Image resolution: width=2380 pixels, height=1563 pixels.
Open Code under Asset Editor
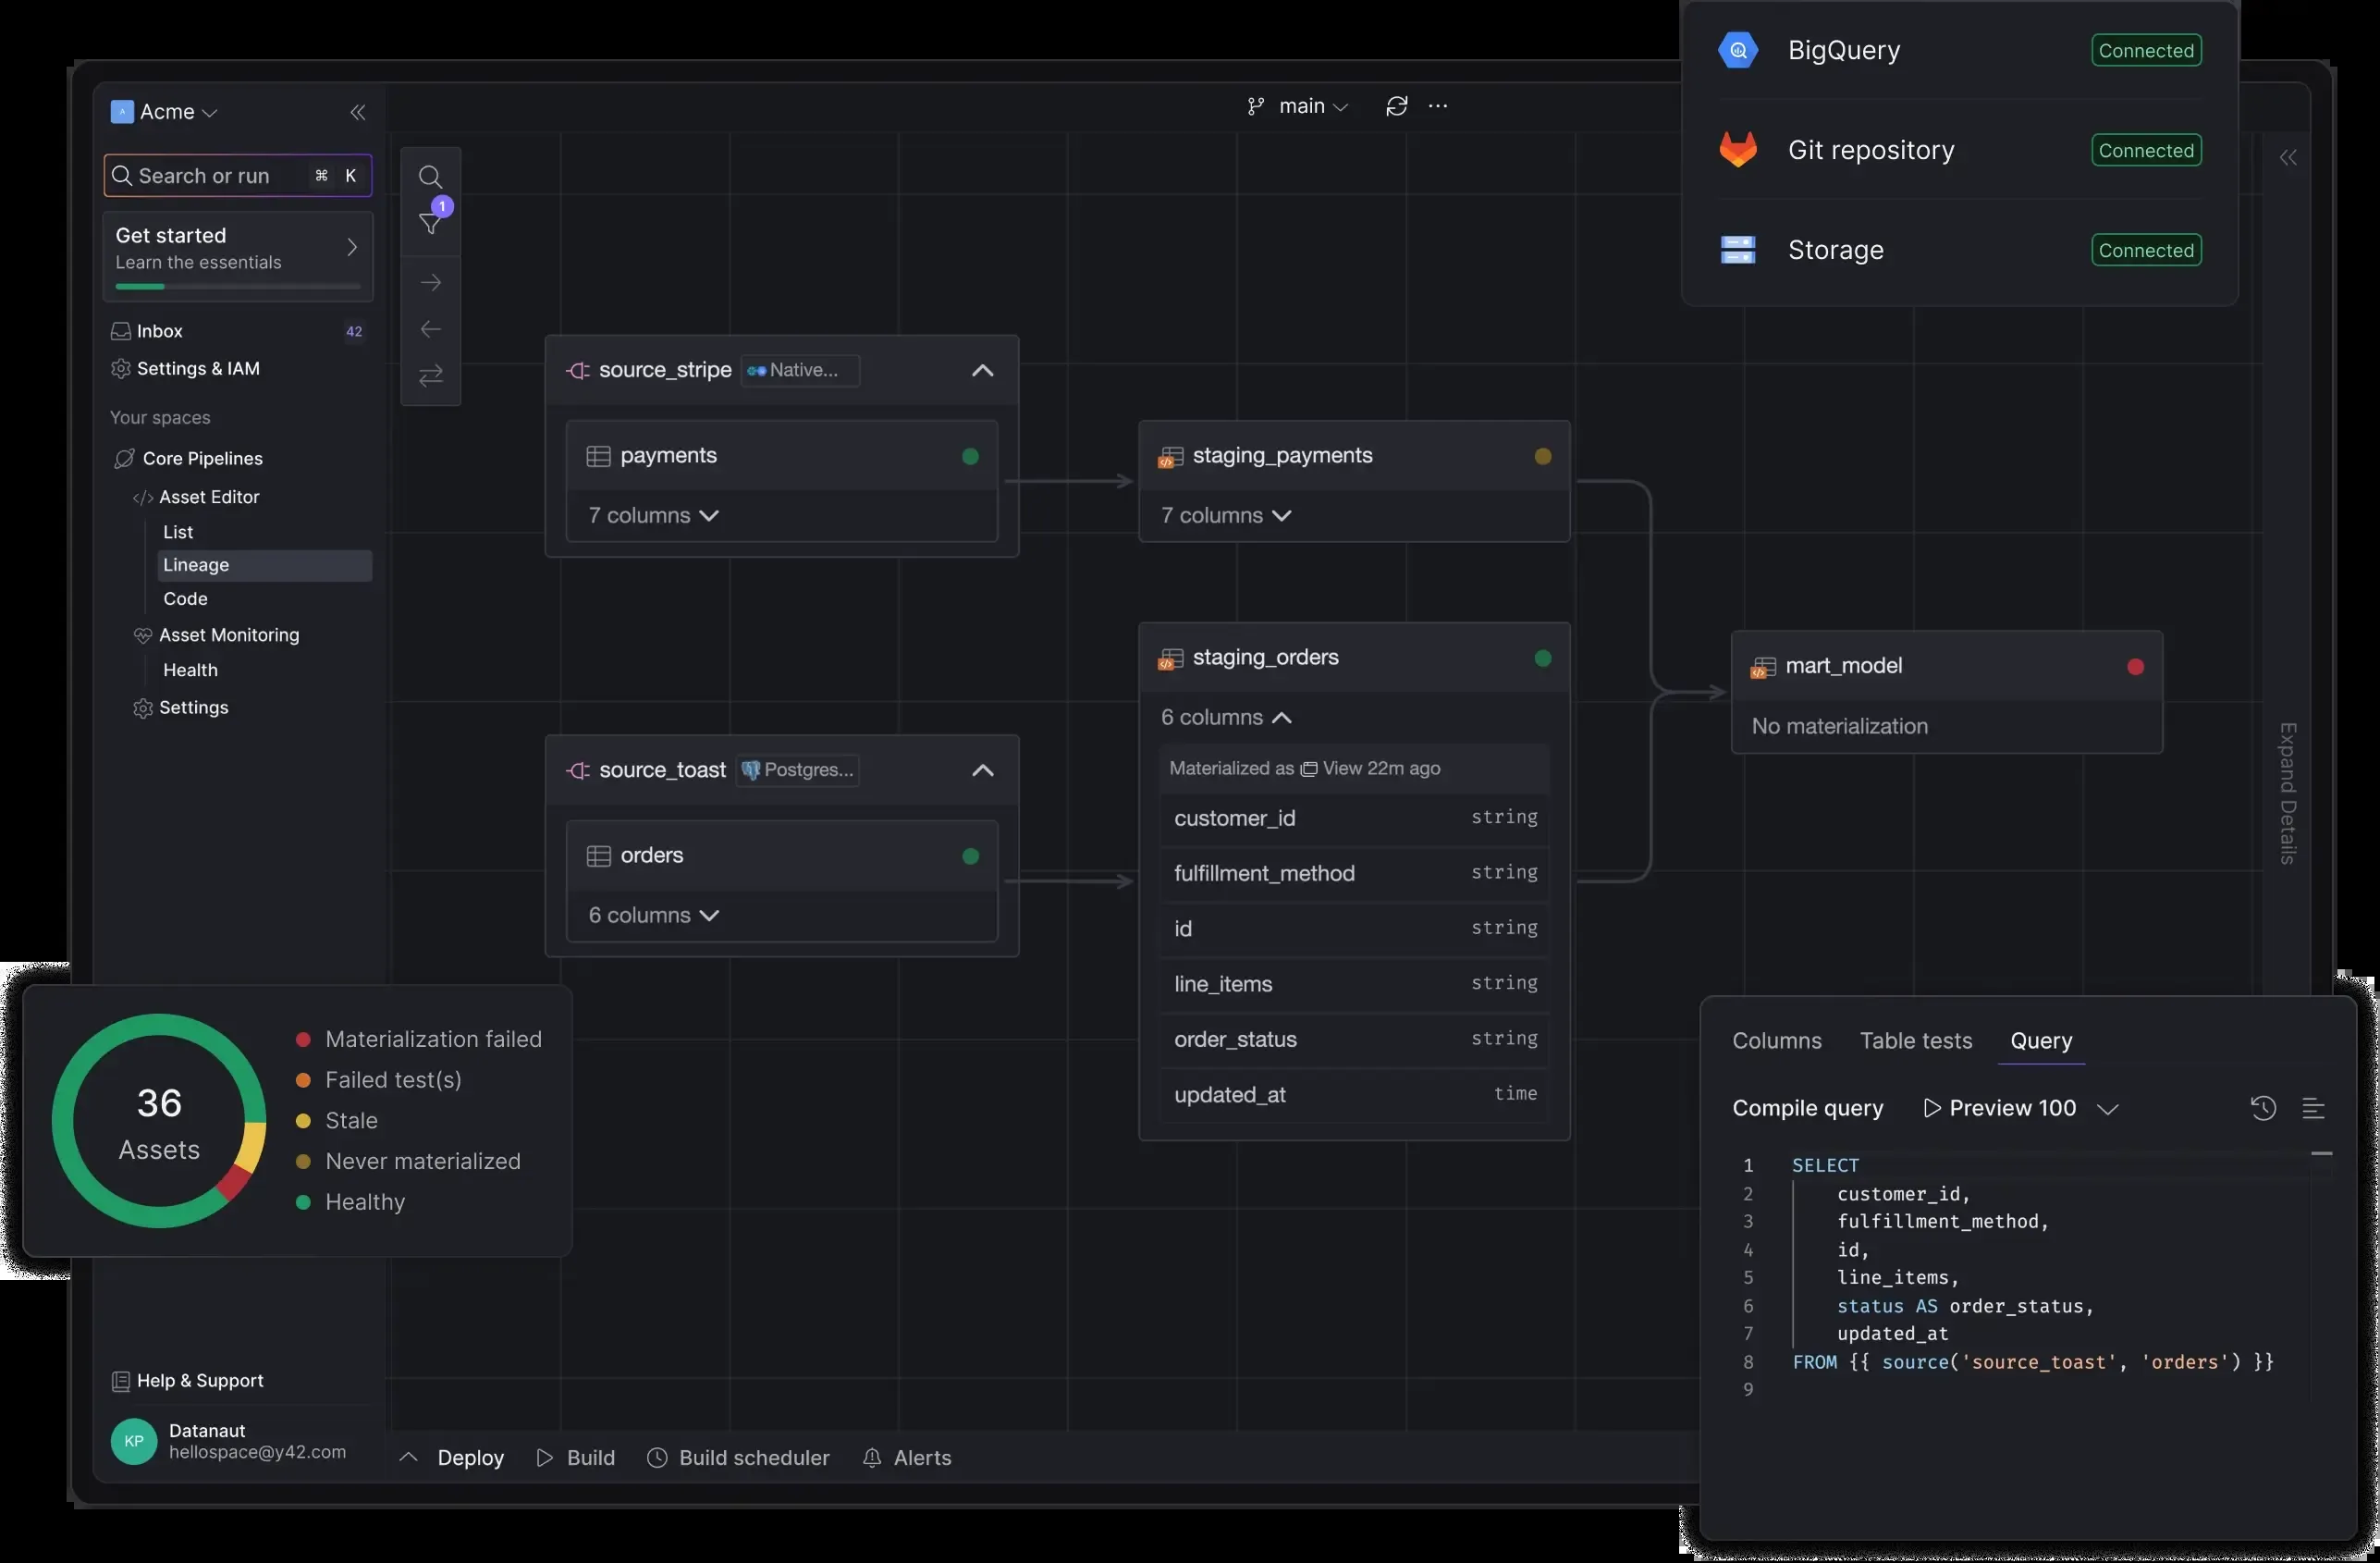coord(185,599)
